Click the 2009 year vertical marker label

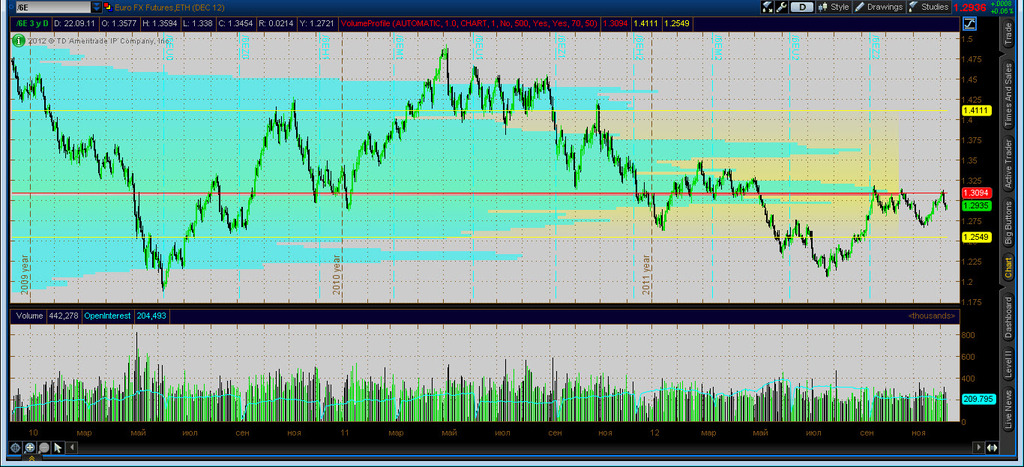point(25,274)
